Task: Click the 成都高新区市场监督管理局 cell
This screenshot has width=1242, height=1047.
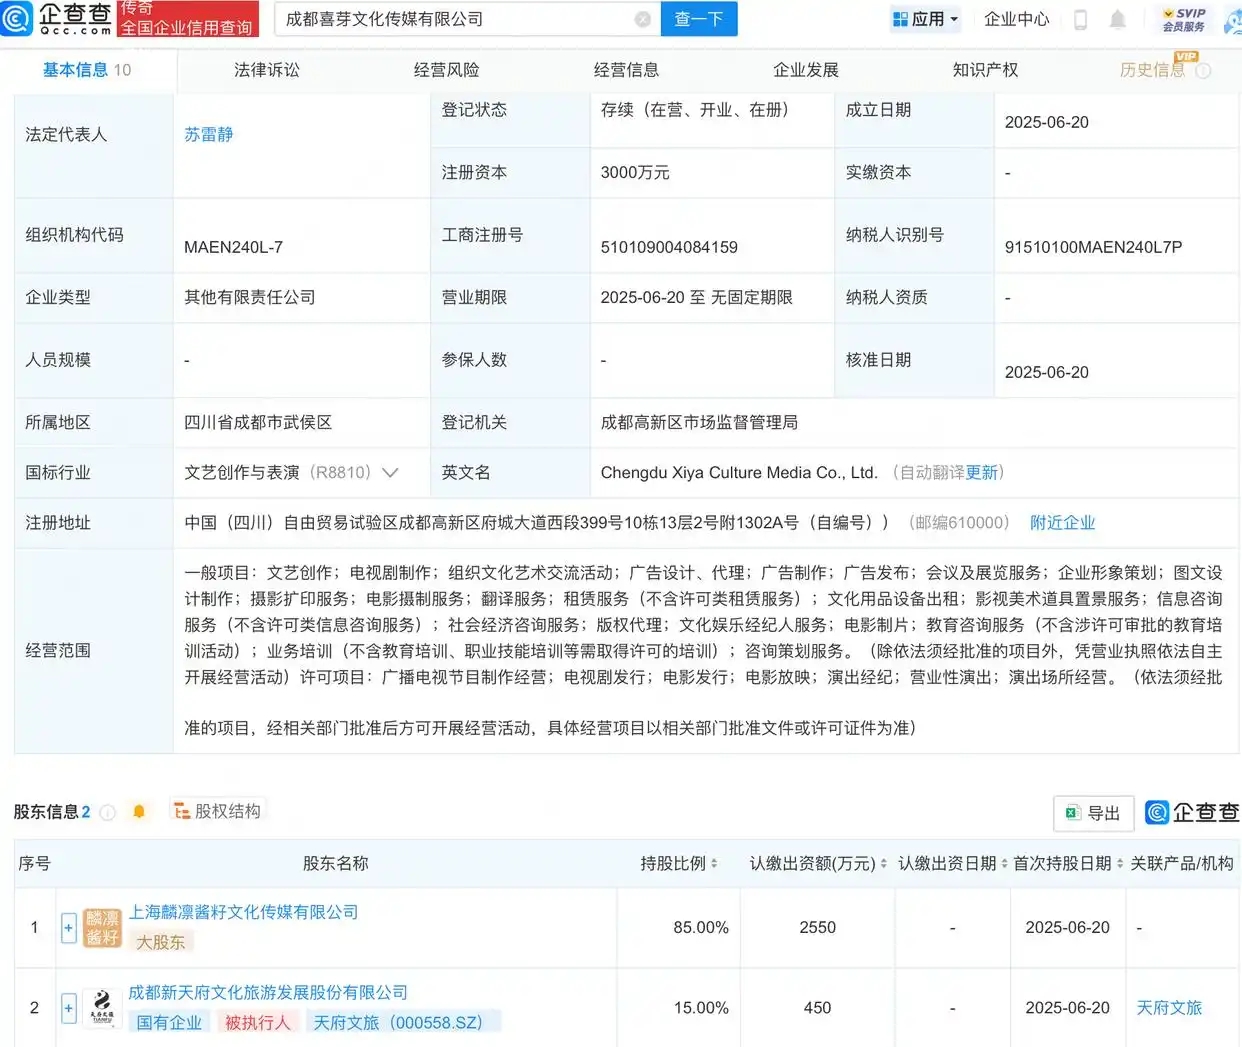Action: [699, 423]
